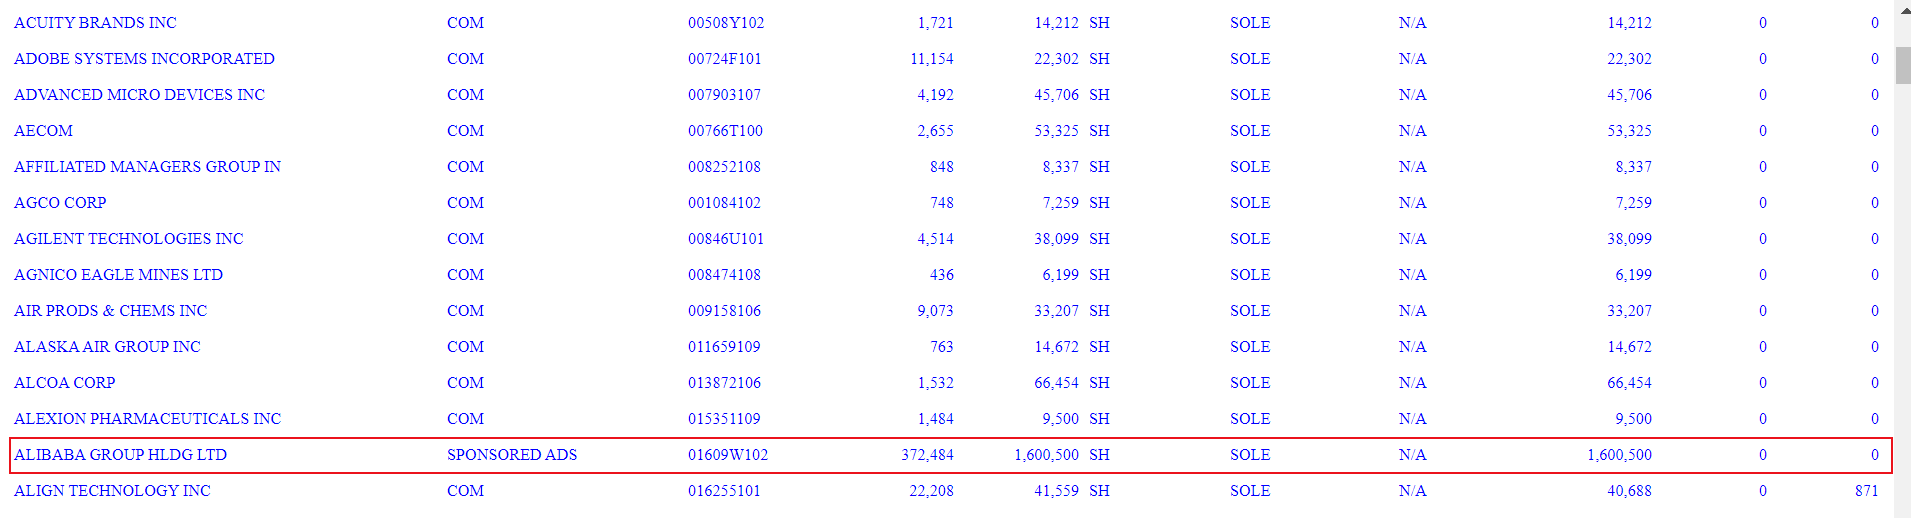
Task: Click Affiliated Managers value 848
Action: point(941,167)
